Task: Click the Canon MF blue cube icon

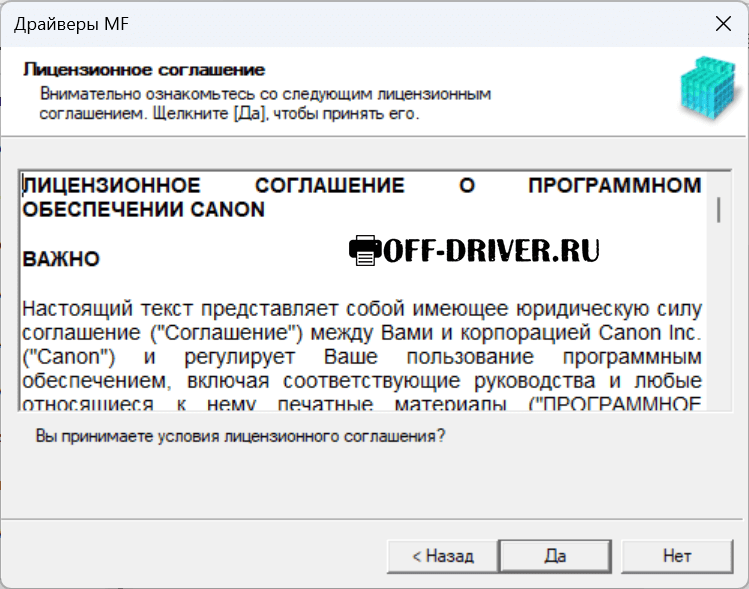Action: pyautogui.click(x=707, y=87)
